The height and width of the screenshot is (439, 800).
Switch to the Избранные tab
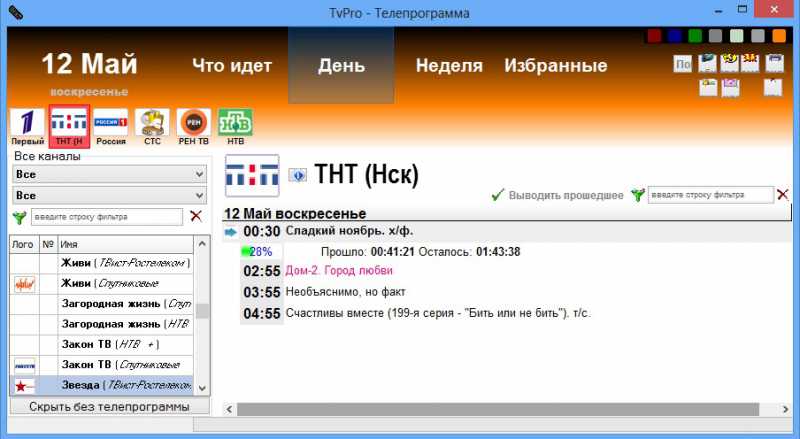pos(556,65)
